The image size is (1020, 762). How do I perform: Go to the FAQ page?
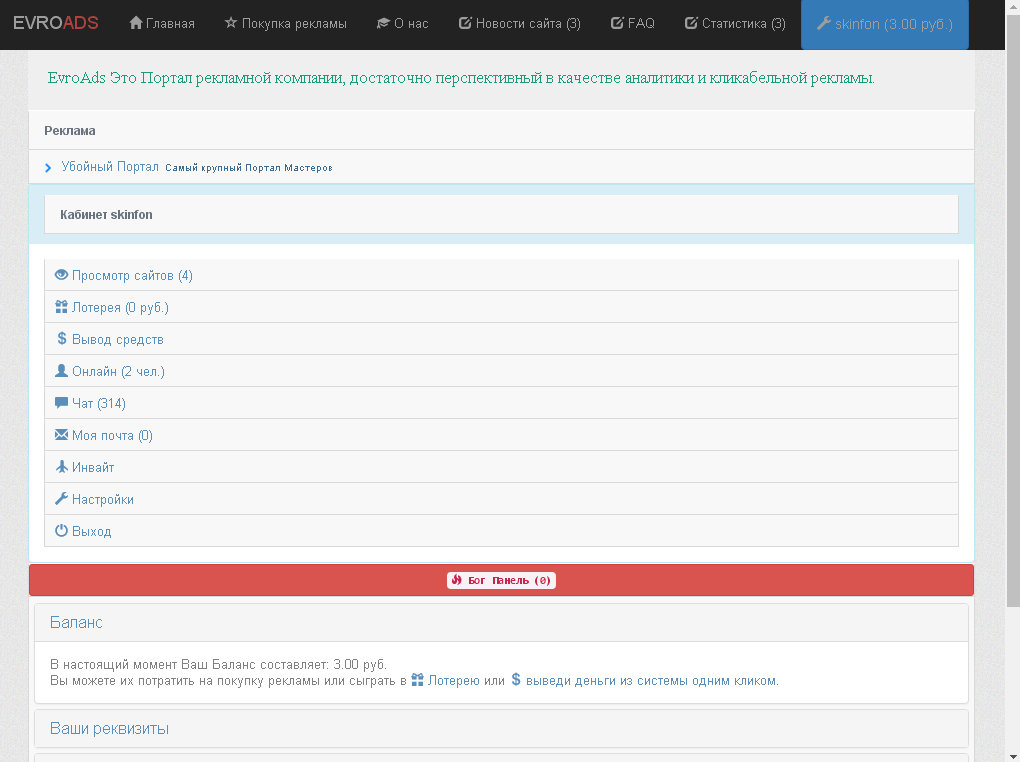coord(632,24)
